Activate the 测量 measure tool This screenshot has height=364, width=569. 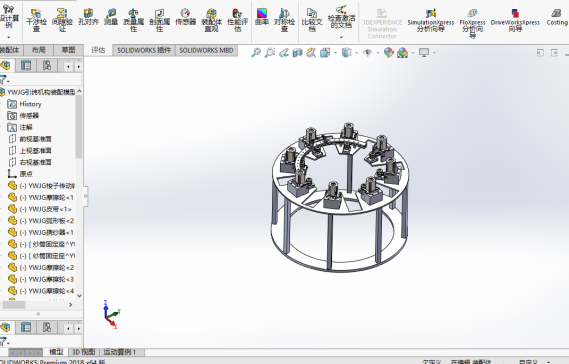point(111,17)
